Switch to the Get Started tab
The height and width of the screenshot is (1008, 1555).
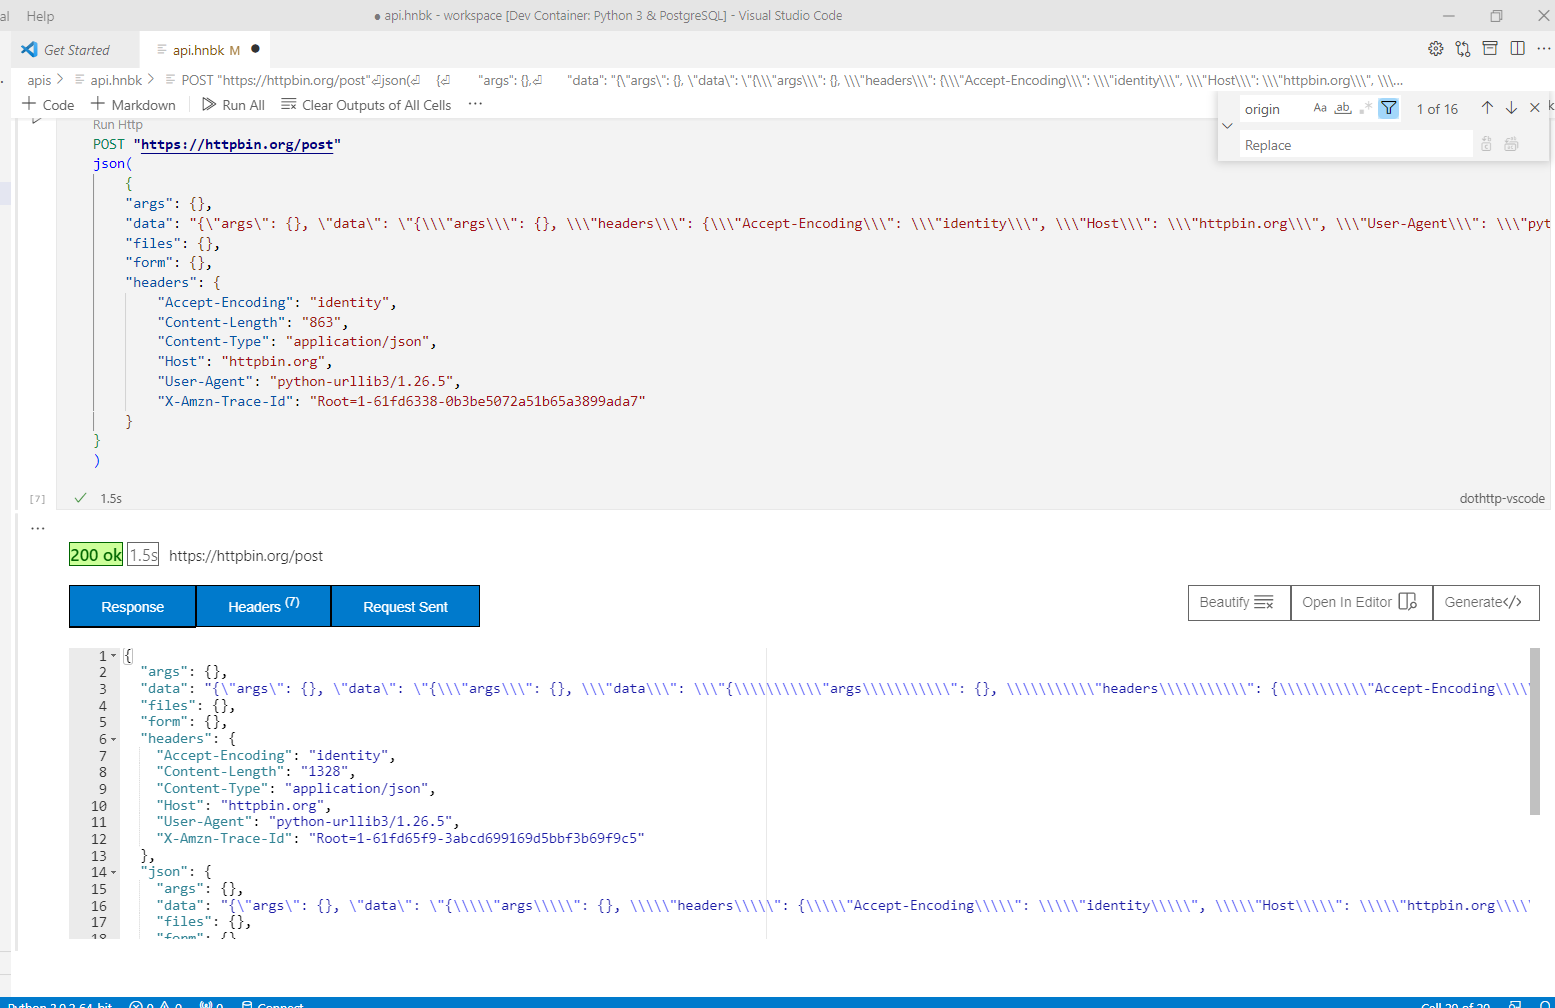(76, 50)
